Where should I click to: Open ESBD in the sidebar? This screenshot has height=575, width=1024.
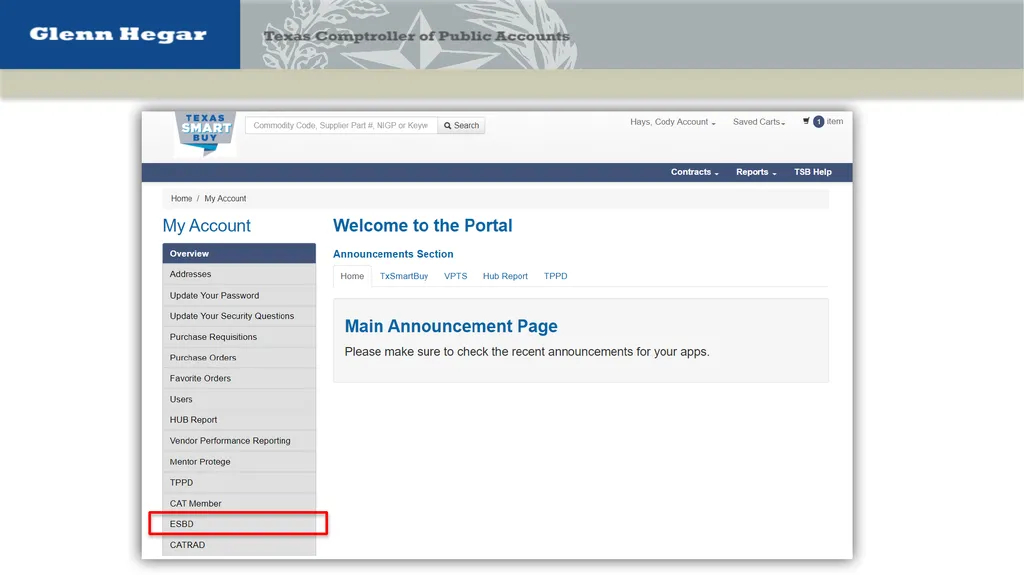click(239, 524)
